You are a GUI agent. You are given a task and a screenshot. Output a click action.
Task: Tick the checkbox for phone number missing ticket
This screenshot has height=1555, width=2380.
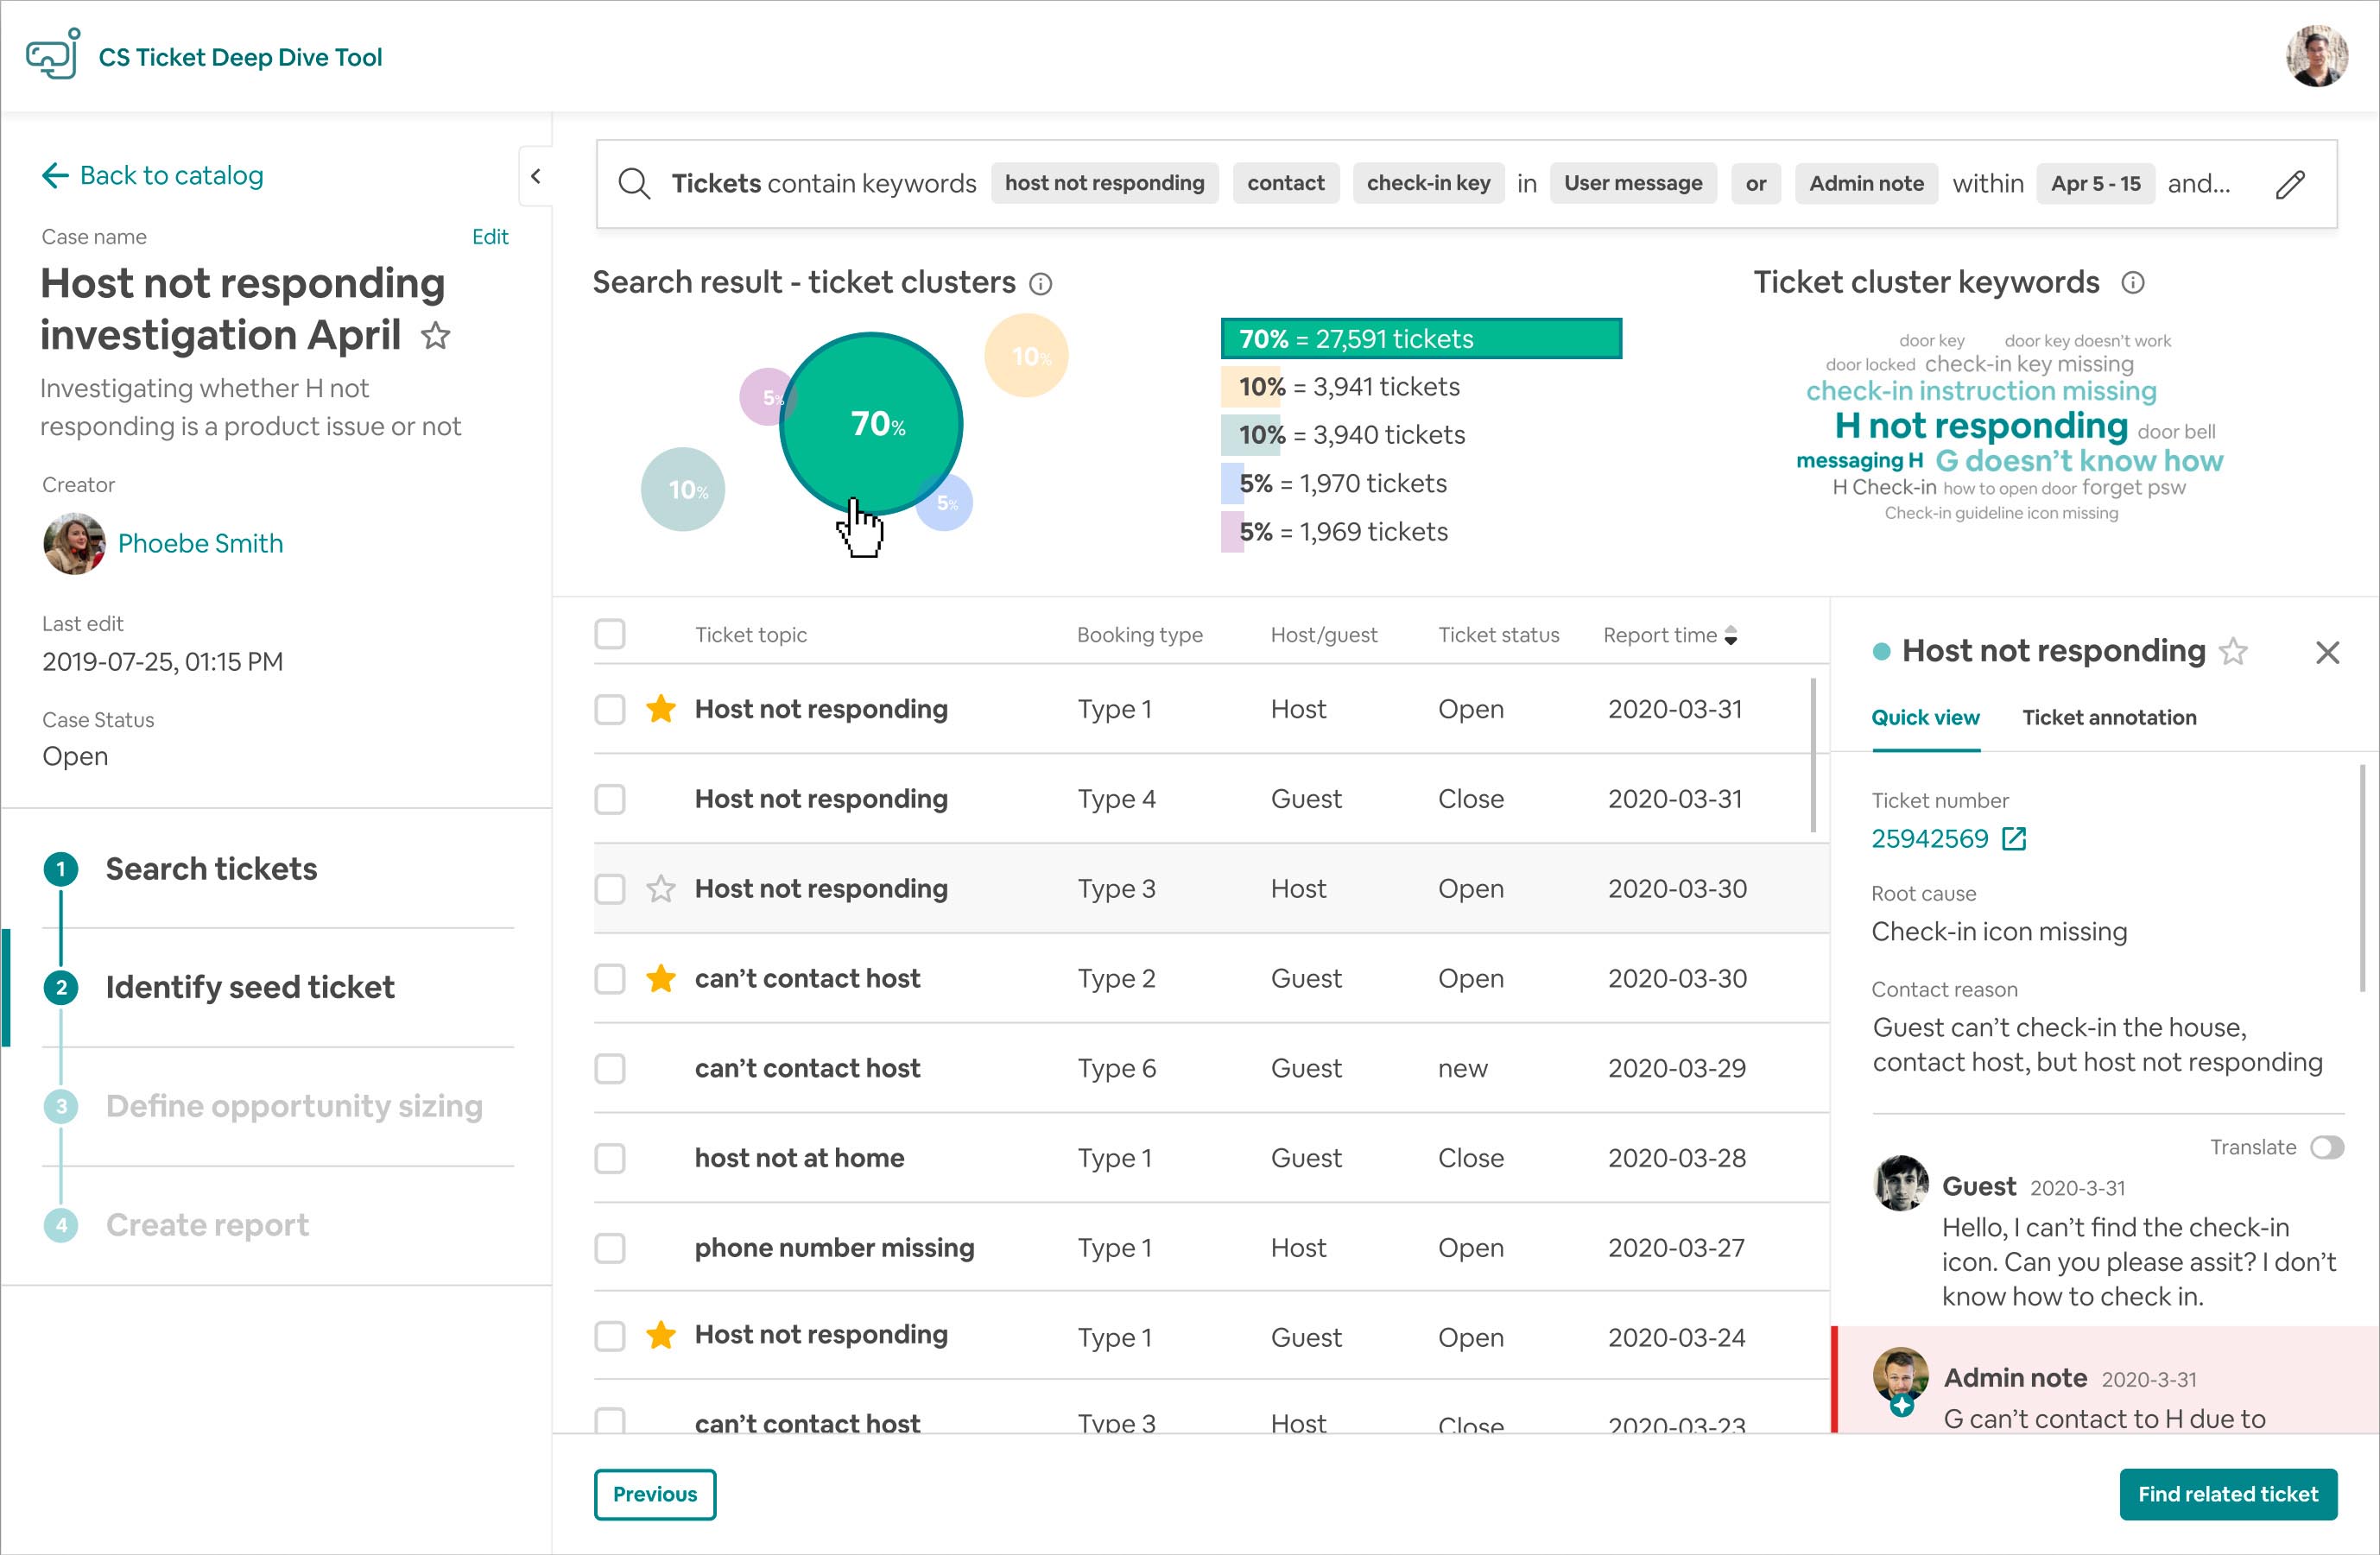(x=610, y=1248)
